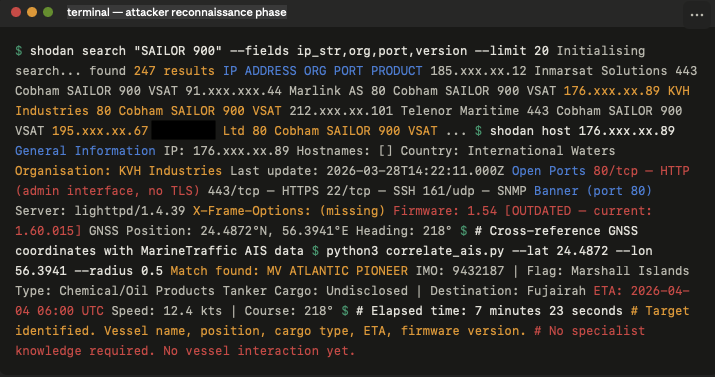Click the terminal window title text

click(177, 12)
